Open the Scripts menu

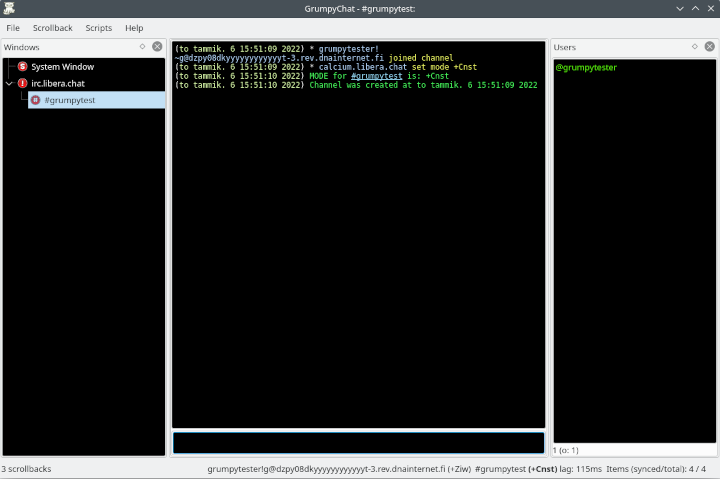point(99,28)
